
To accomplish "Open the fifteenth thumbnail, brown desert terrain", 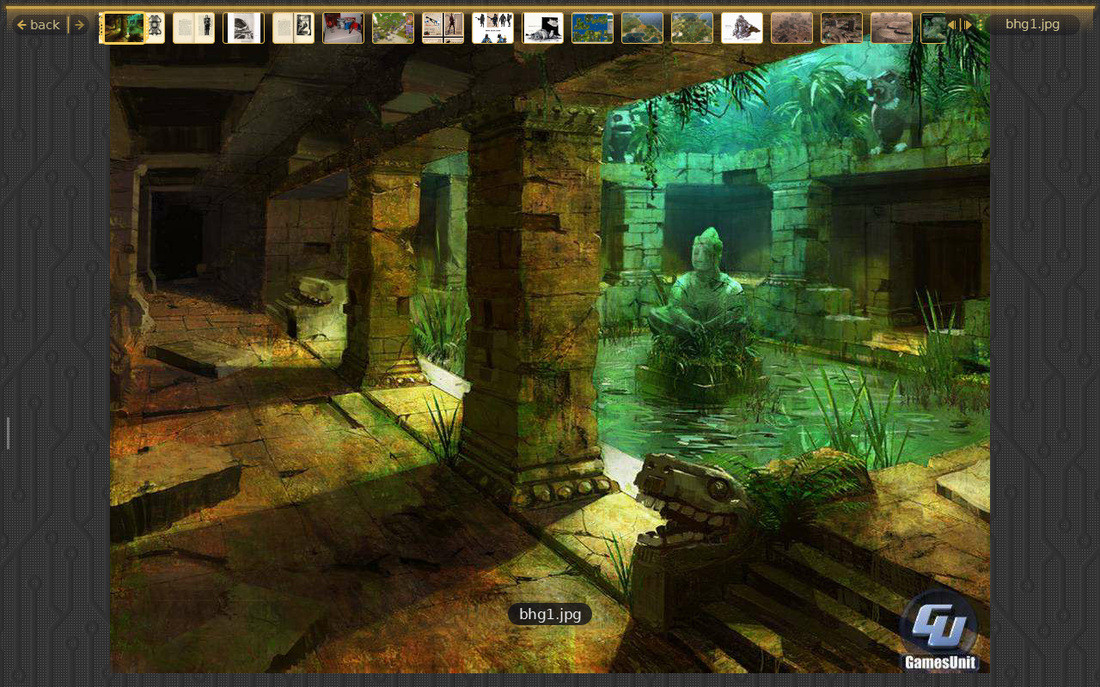I will 791,28.
